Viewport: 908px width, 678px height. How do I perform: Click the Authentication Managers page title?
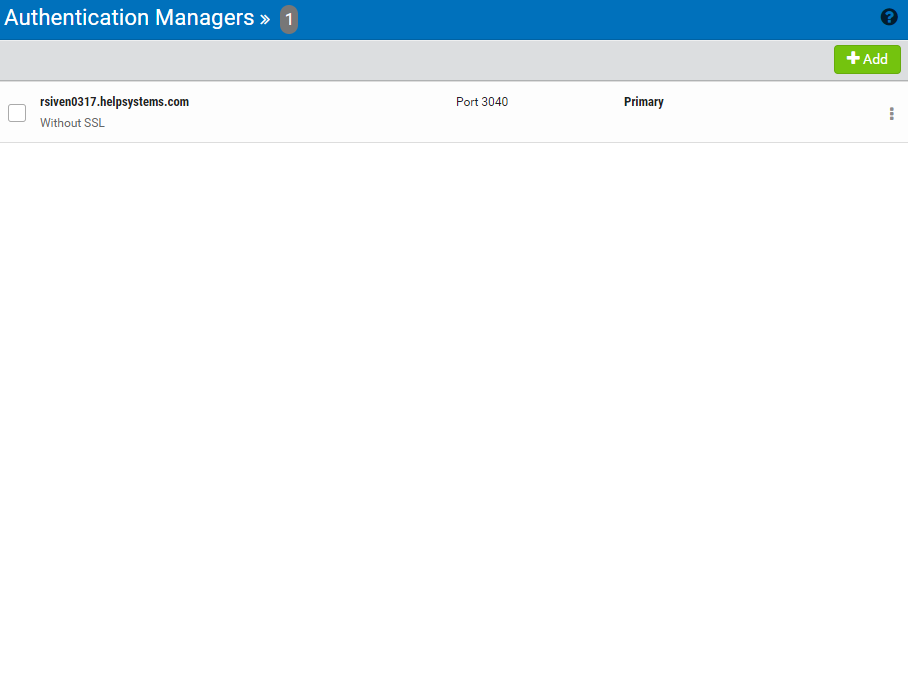pos(129,18)
